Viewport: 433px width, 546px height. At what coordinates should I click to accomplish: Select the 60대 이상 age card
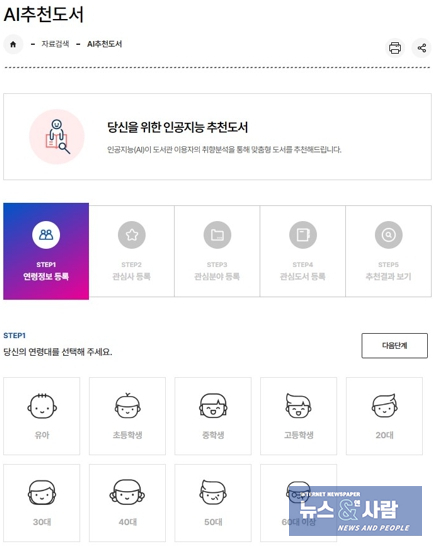coord(299,503)
